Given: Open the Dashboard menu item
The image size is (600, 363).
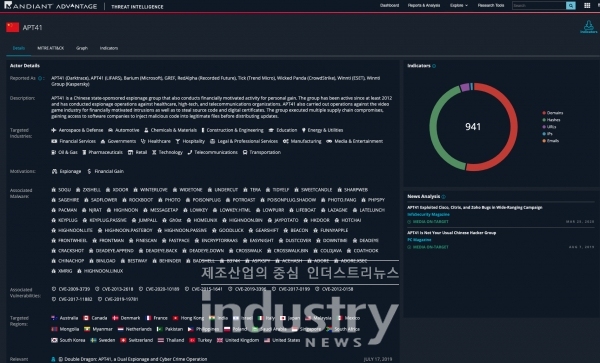Looking at the screenshot, I should click(389, 5).
